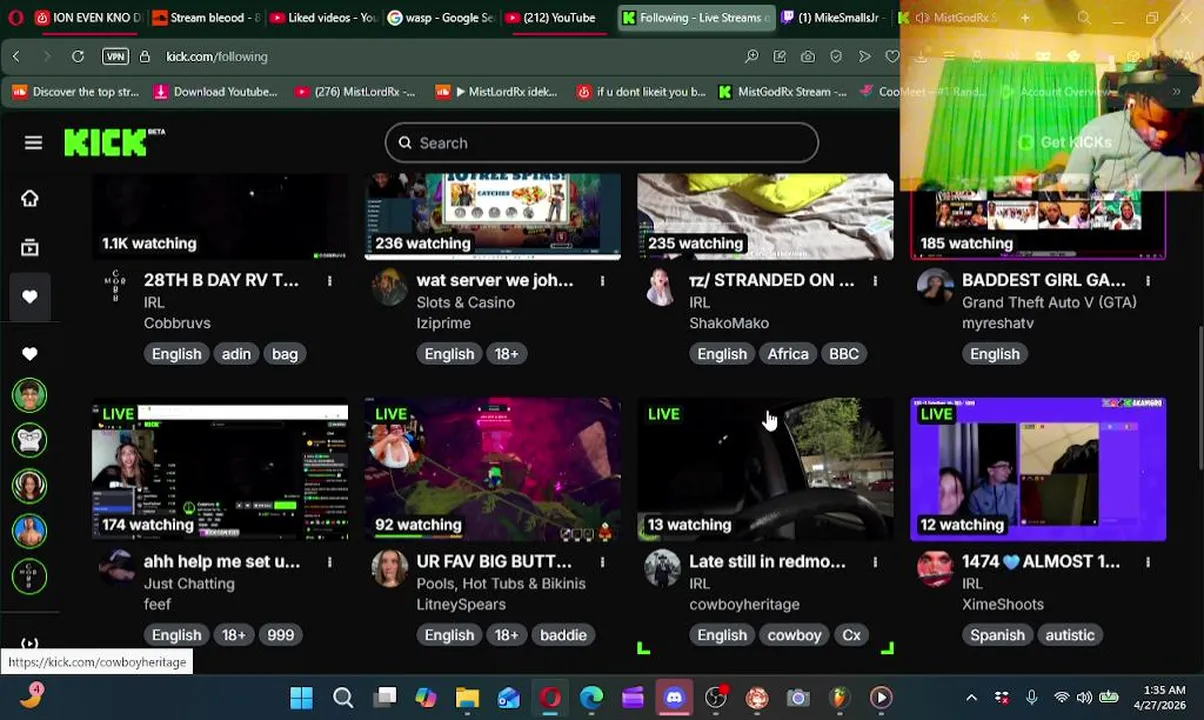Open XimeShoots thumbnail with 12 watching
This screenshot has width=1204, height=720.
1038,469
